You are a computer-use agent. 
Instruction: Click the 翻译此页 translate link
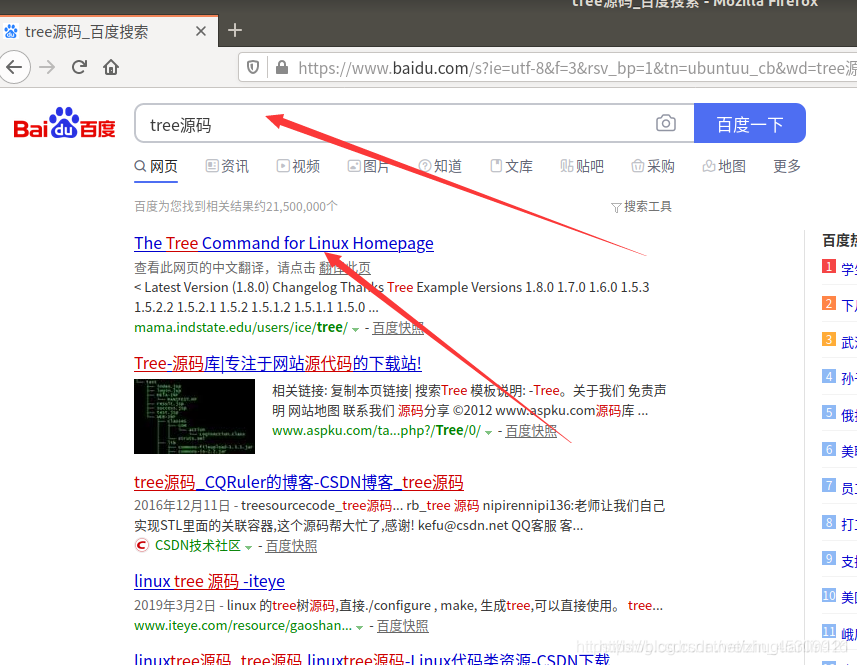click(345, 268)
